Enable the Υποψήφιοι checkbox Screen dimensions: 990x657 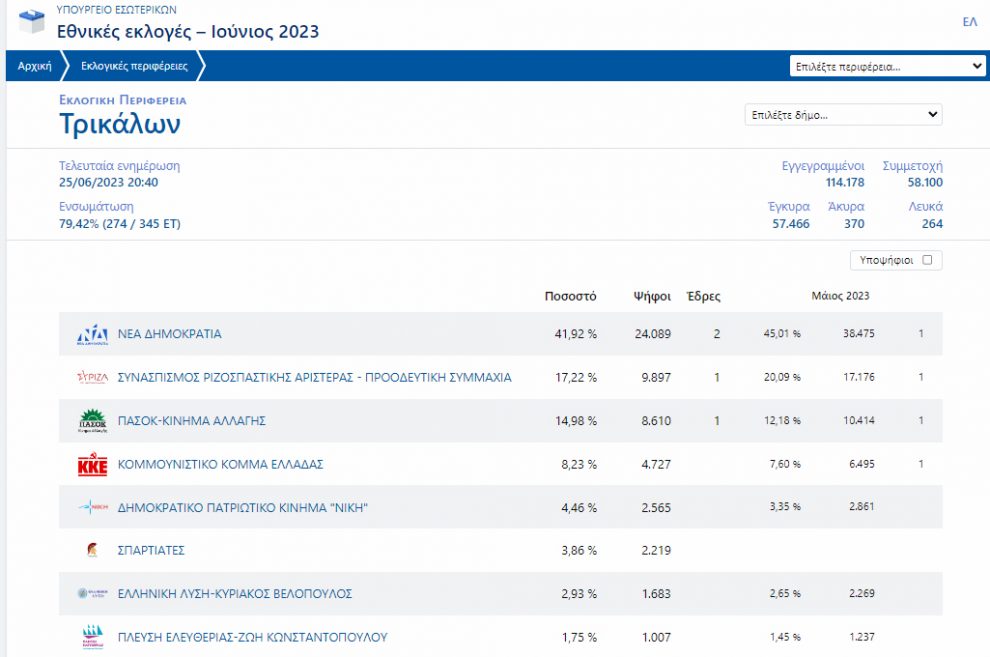point(927,260)
